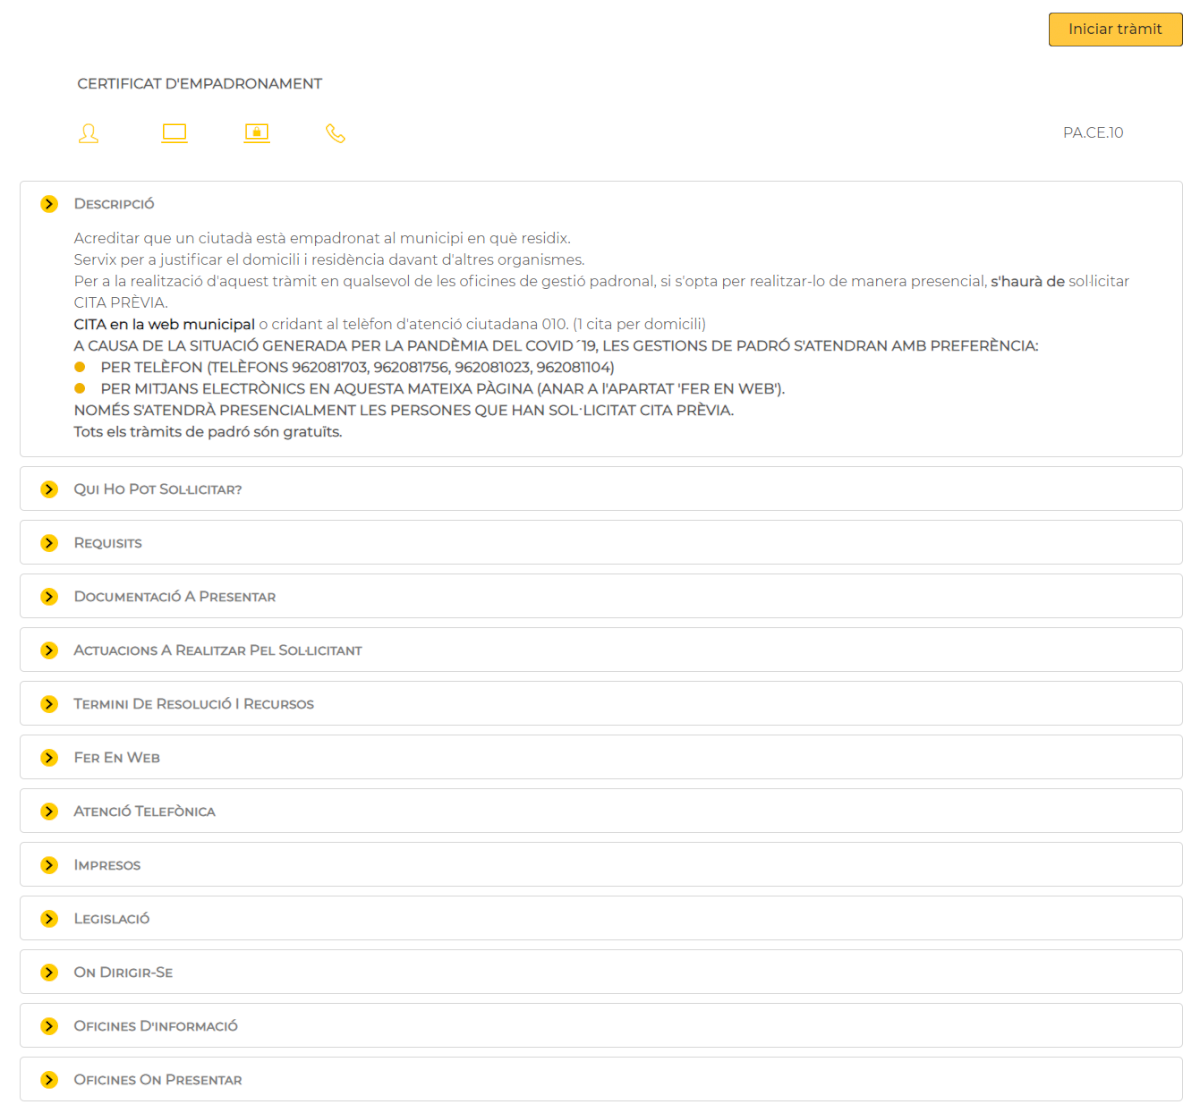The height and width of the screenshot is (1113, 1200).
Task: Click the yellow arrow icon beside Impresos
Action: coord(49,865)
